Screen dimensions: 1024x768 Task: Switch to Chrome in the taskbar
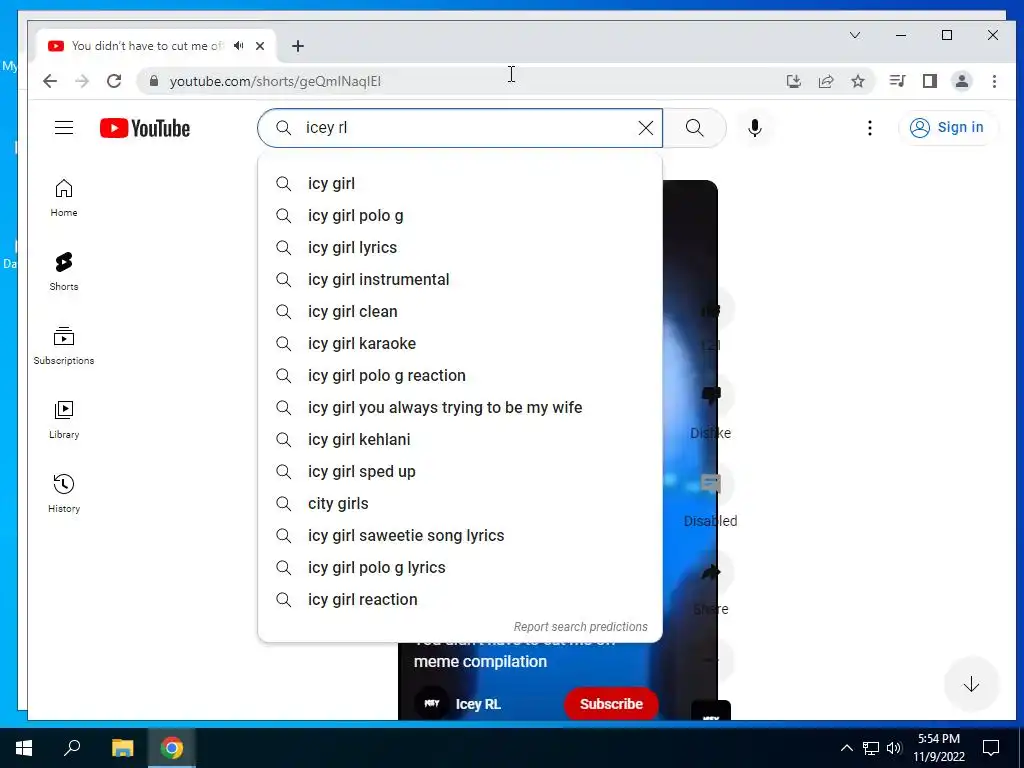point(172,748)
